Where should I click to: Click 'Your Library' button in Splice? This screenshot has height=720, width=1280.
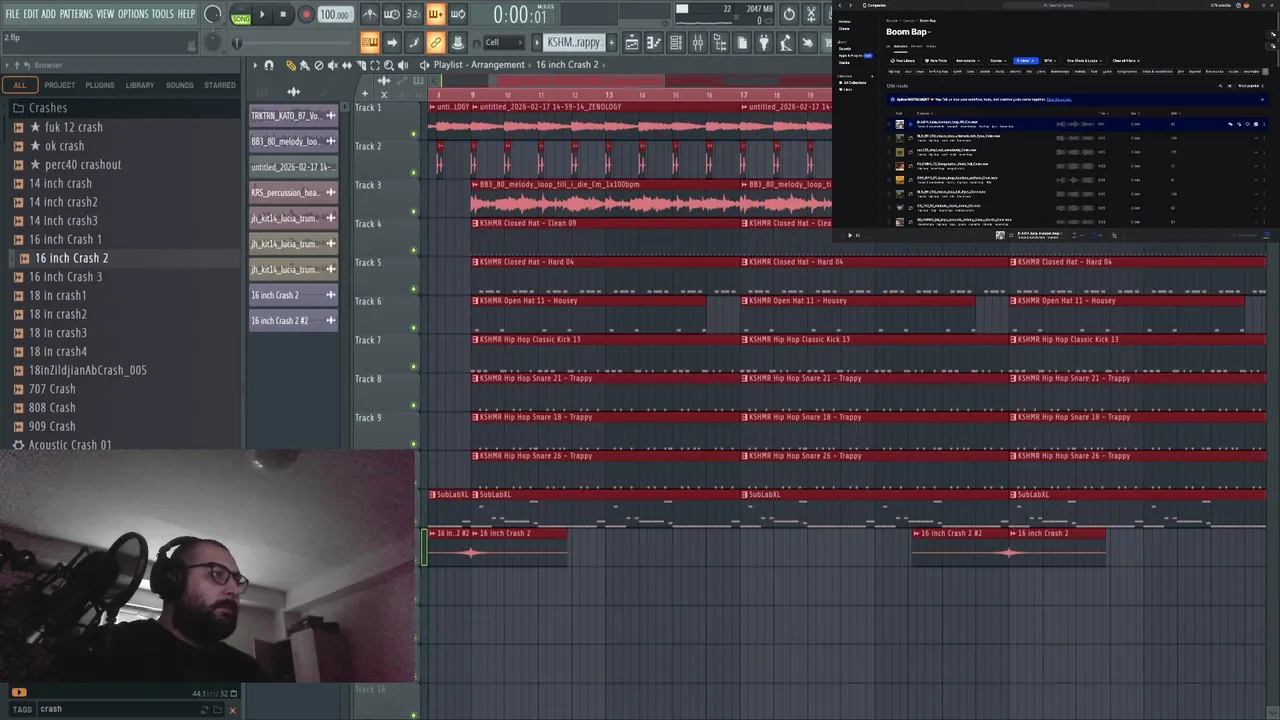point(903,60)
